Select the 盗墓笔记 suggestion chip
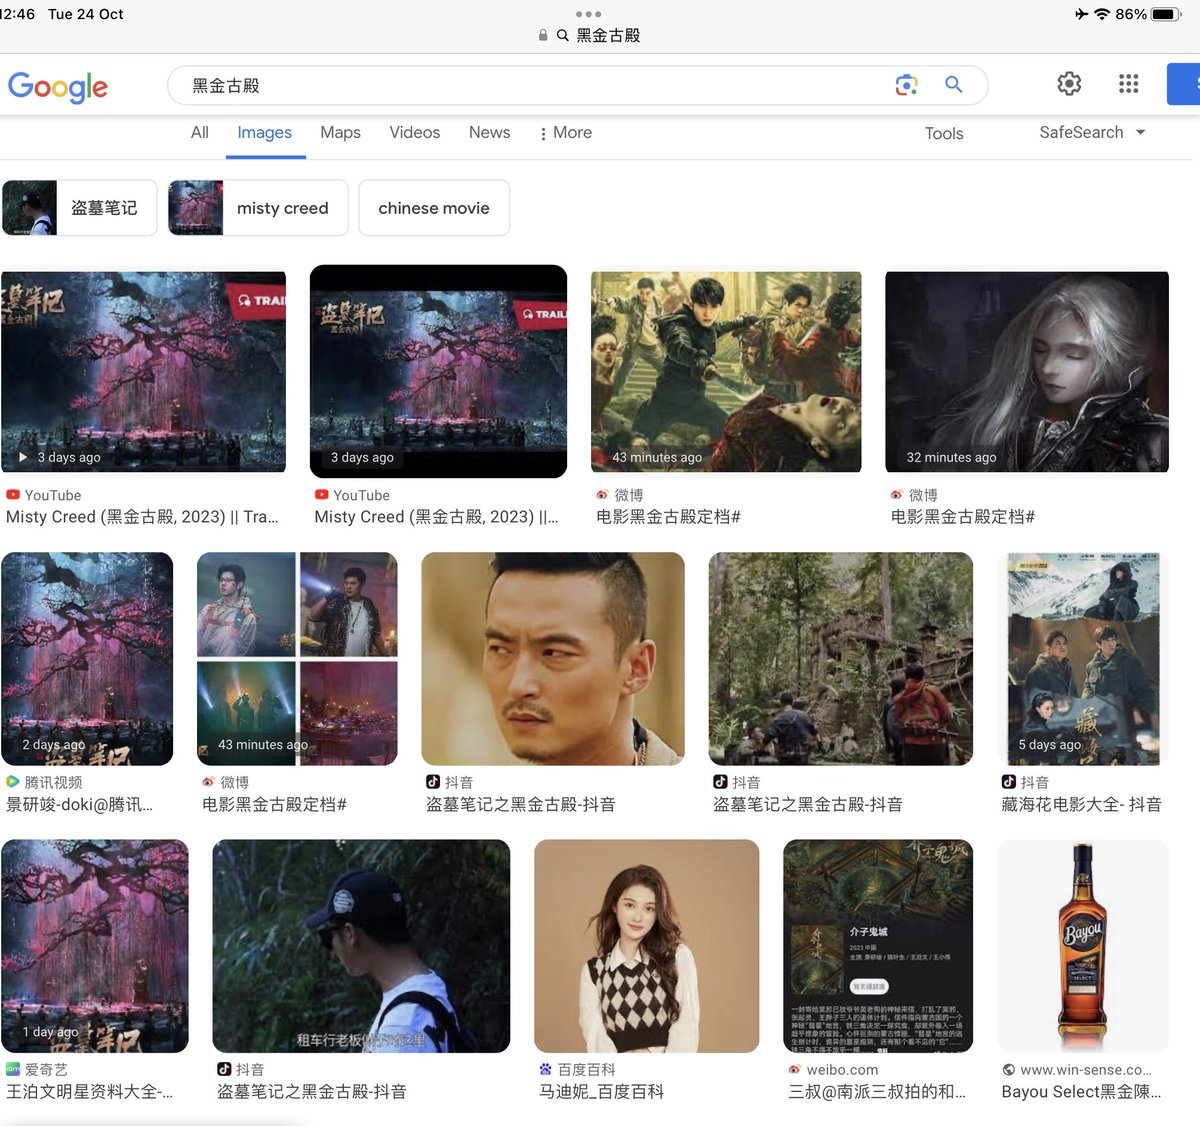Screen dimensions: 1200x1126 tap(80, 208)
